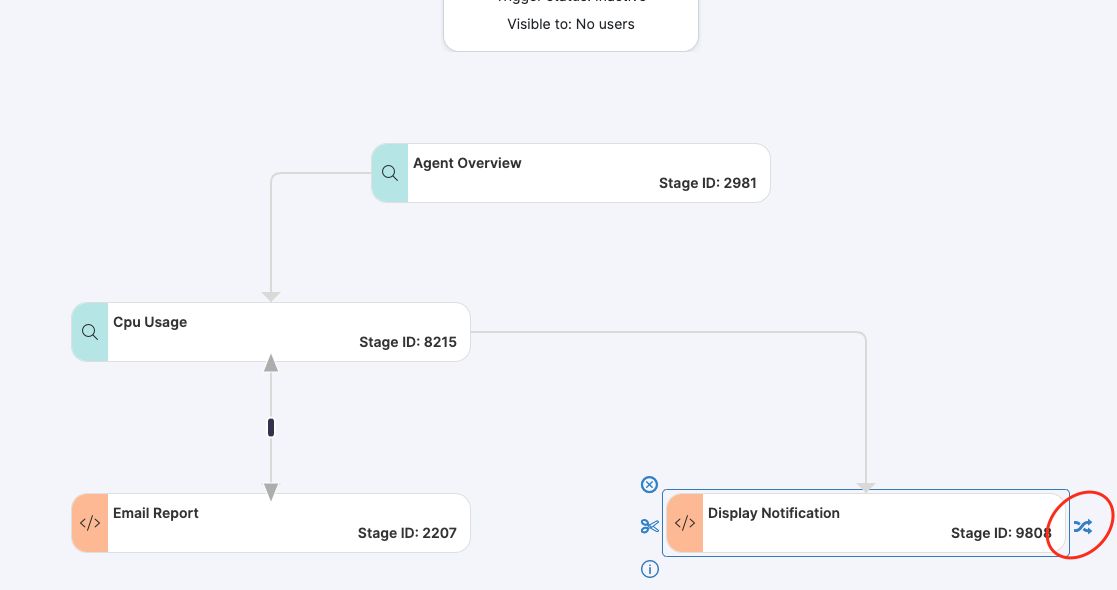The width and height of the screenshot is (1117, 590).
Task: Click the magnifier icon on Cpu Usage stage
Action: (x=89, y=331)
